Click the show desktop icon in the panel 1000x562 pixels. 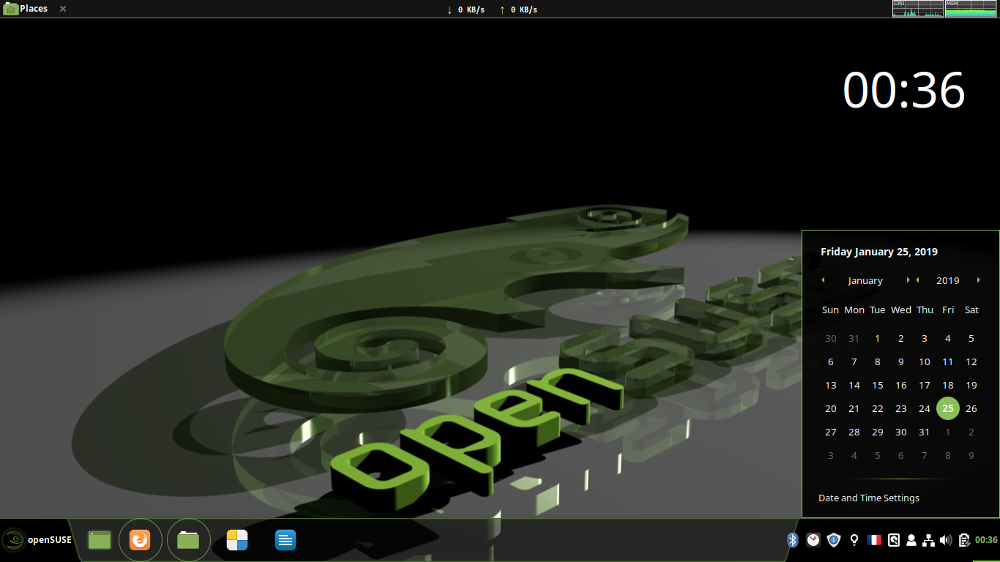(99, 540)
